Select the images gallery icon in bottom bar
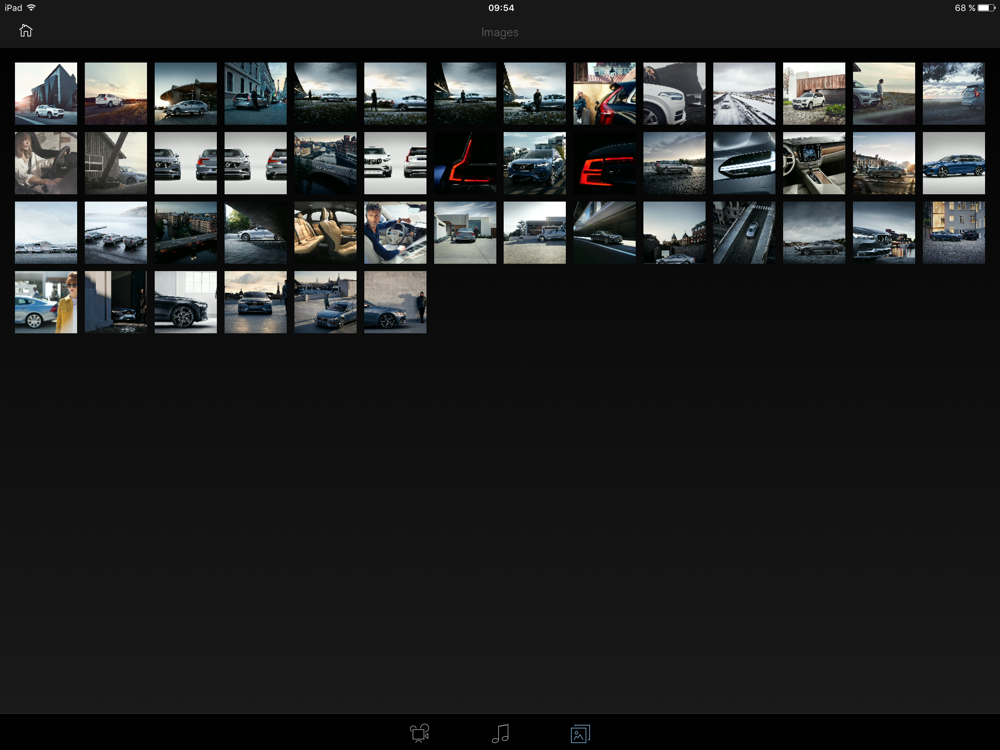 (x=580, y=733)
